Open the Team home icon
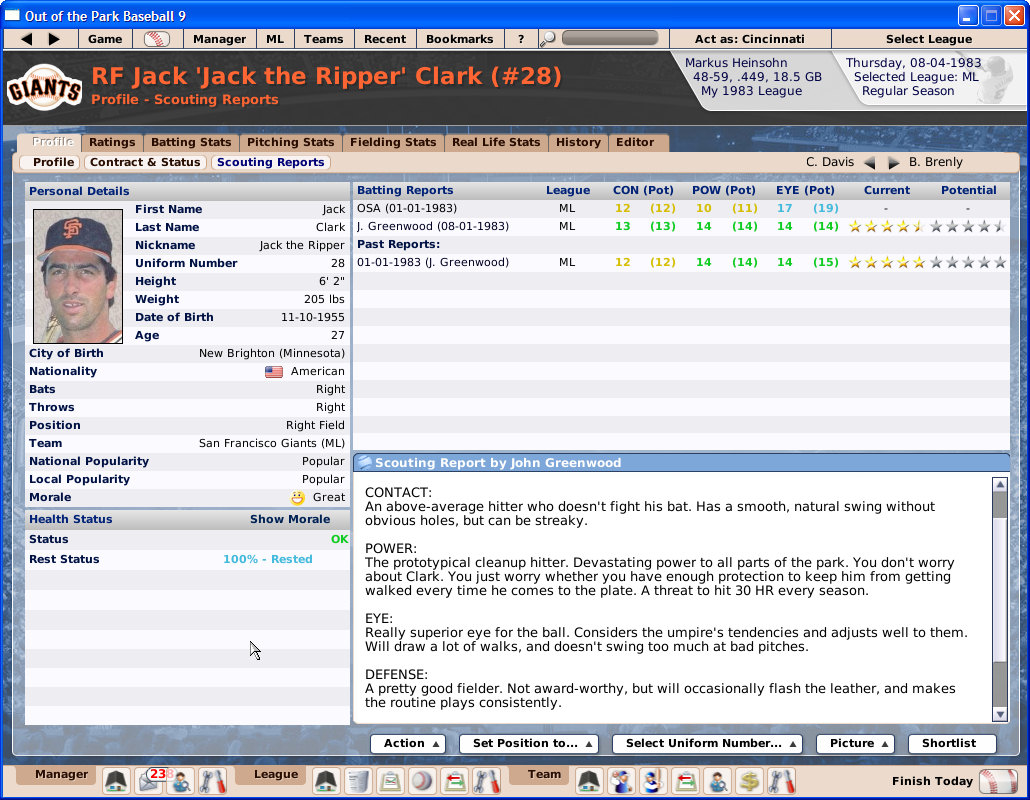The height and width of the screenshot is (800, 1030). [588, 782]
